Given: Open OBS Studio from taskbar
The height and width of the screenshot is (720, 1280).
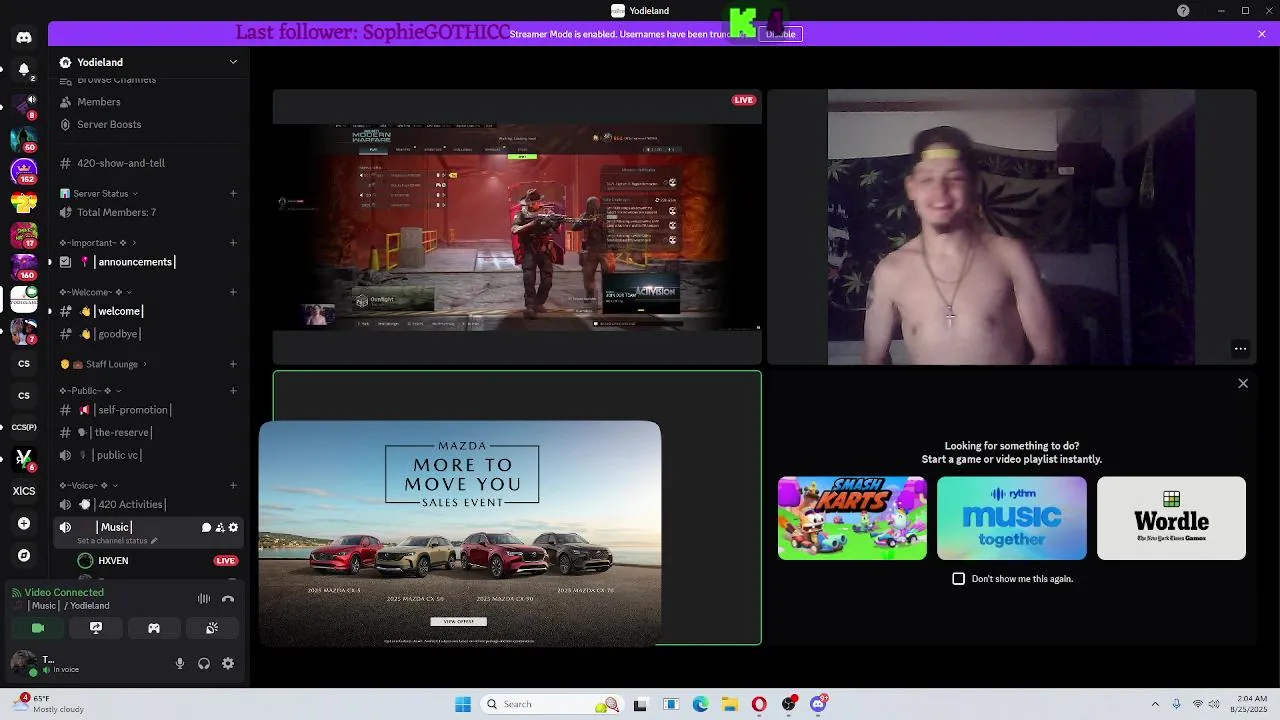Looking at the screenshot, I should coord(789,704).
